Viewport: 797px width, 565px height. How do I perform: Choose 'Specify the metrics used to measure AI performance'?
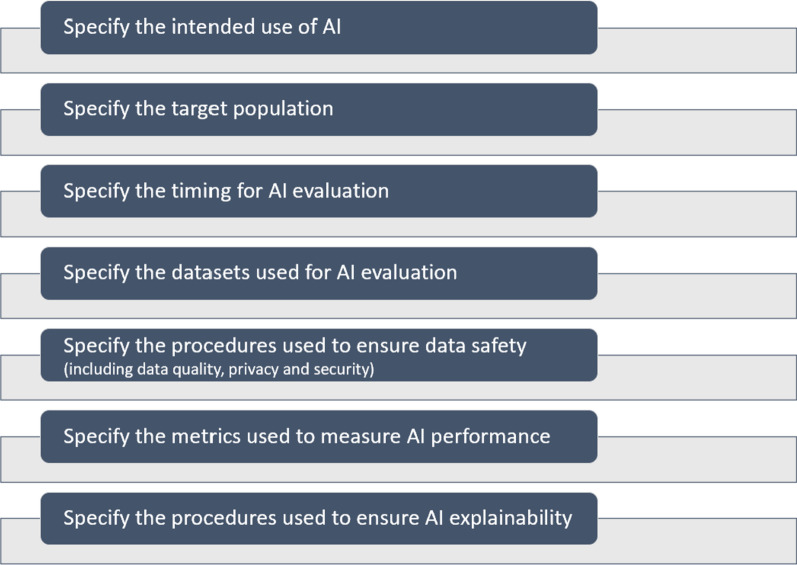[x=319, y=436]
